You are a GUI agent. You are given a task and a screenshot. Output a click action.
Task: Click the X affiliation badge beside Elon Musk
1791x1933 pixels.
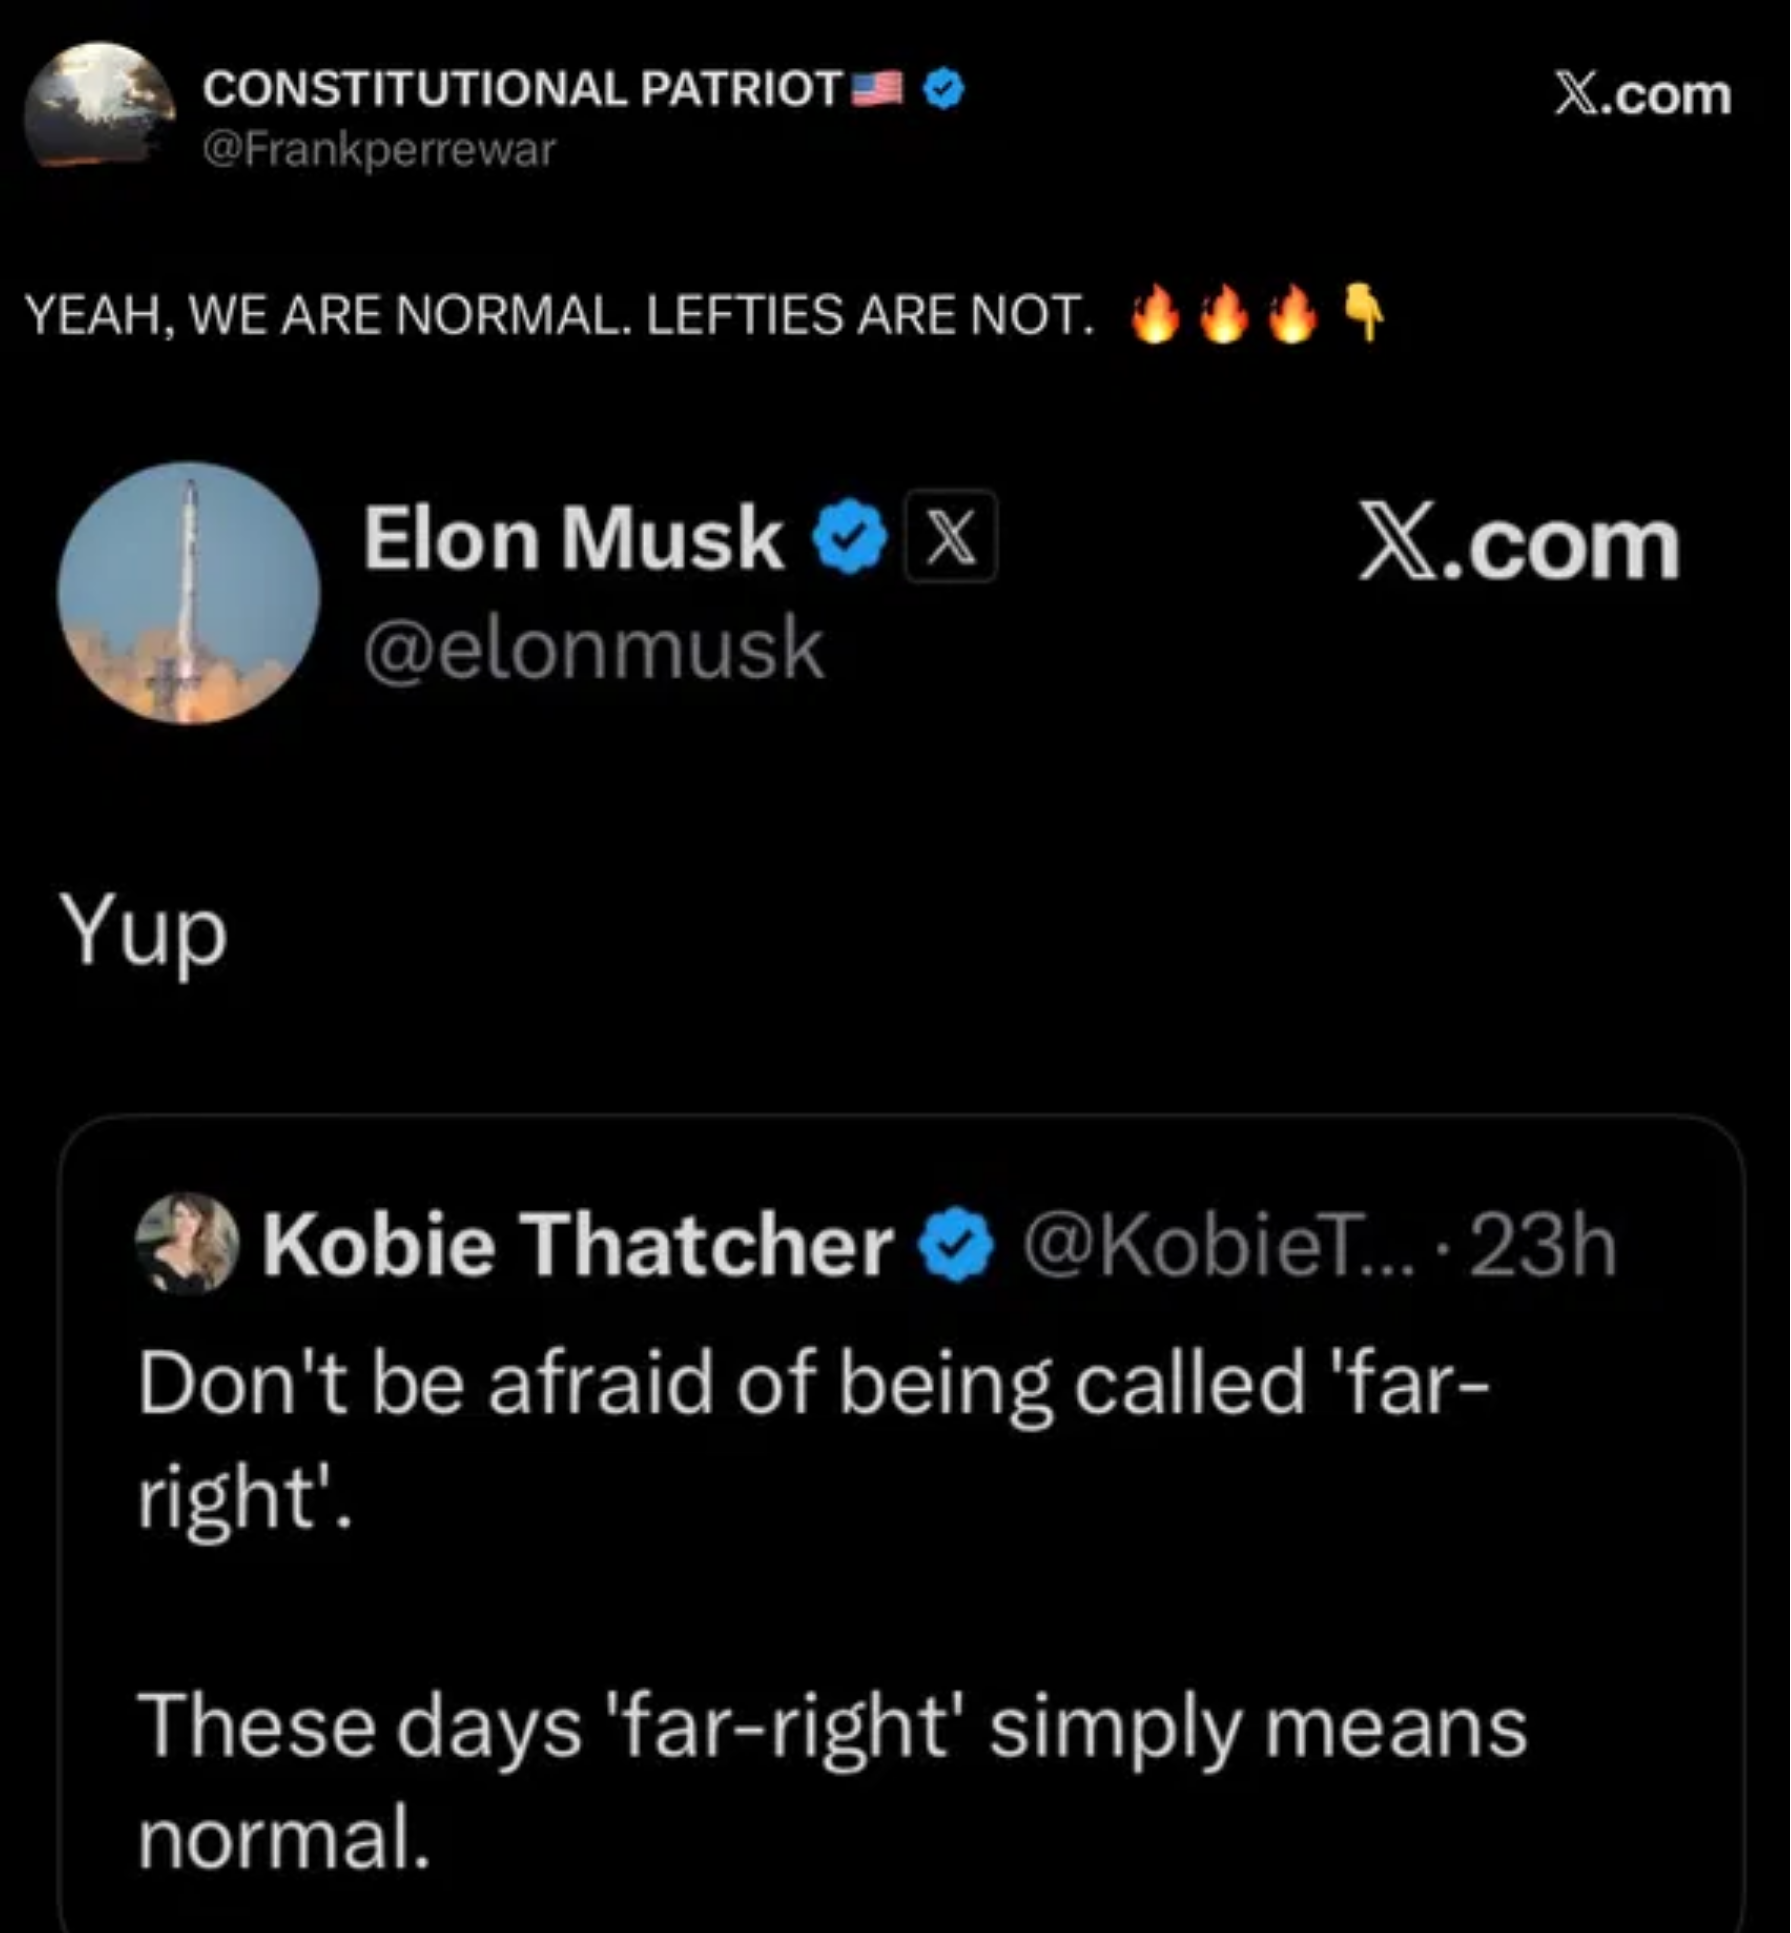[950, 537]
